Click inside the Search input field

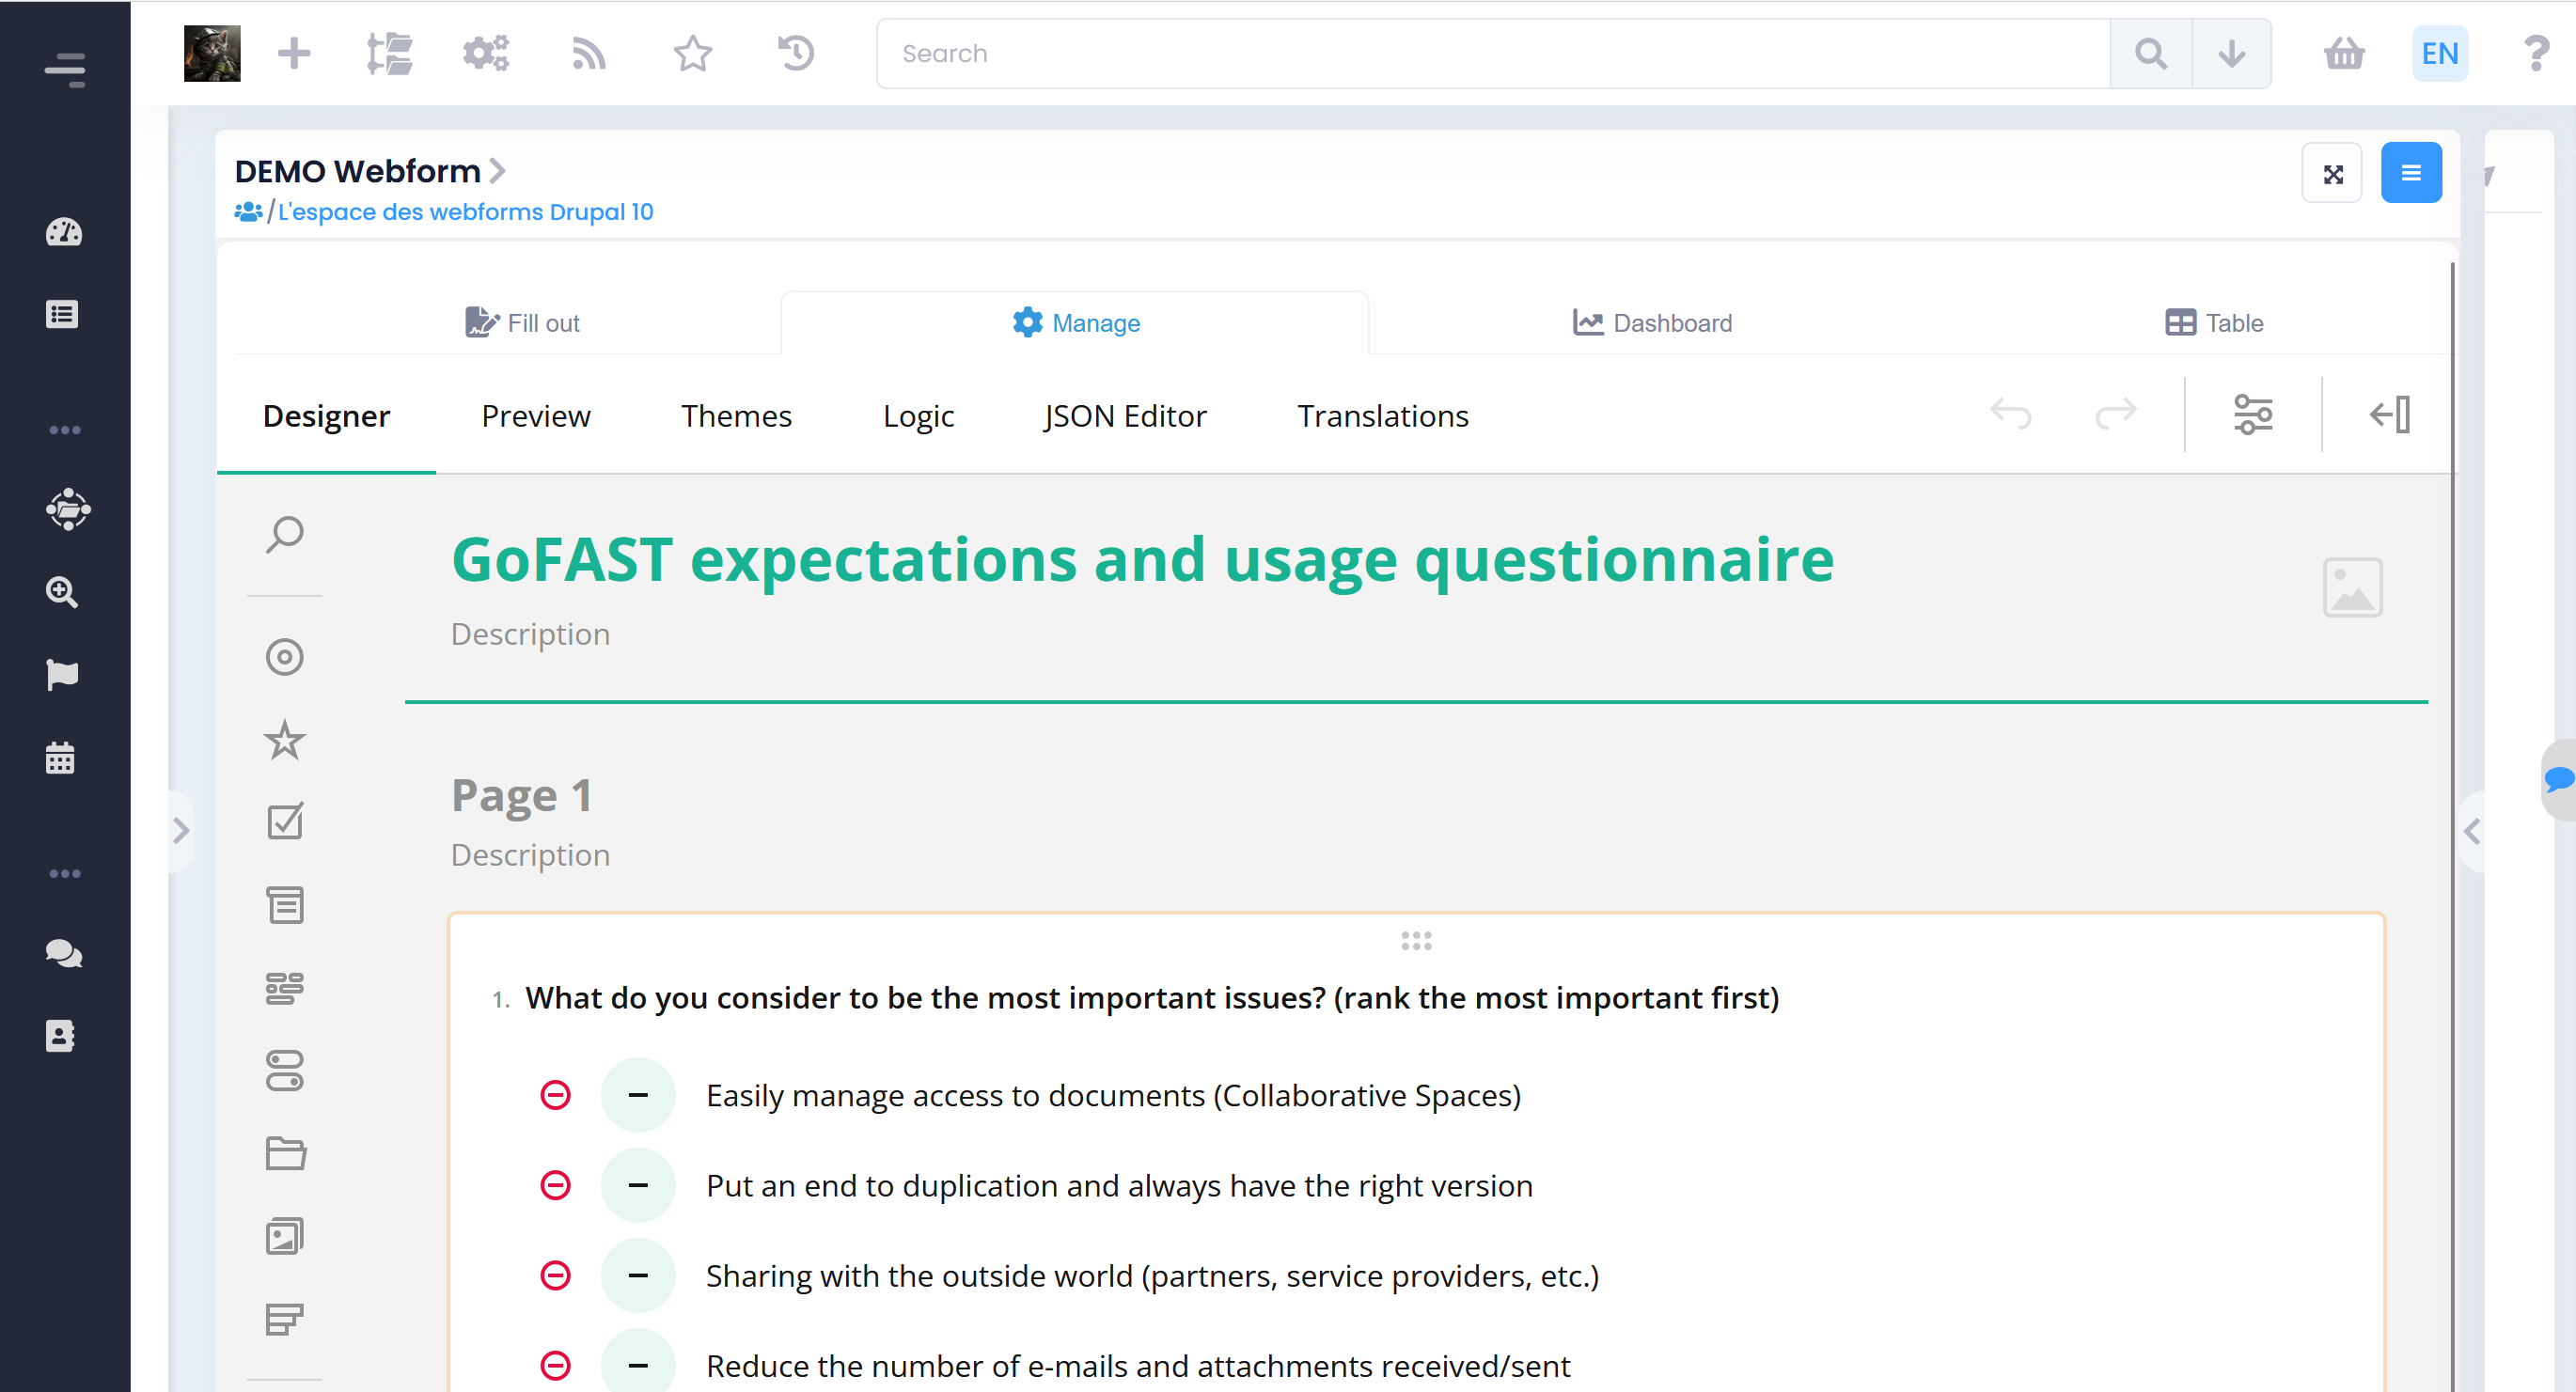tap(1400, 53)
